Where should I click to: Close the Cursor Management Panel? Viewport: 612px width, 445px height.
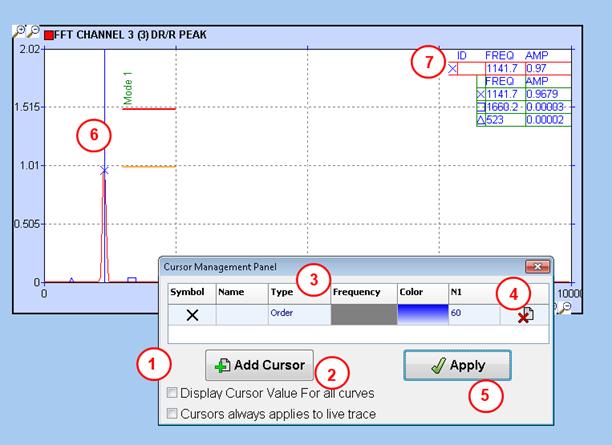537,267
